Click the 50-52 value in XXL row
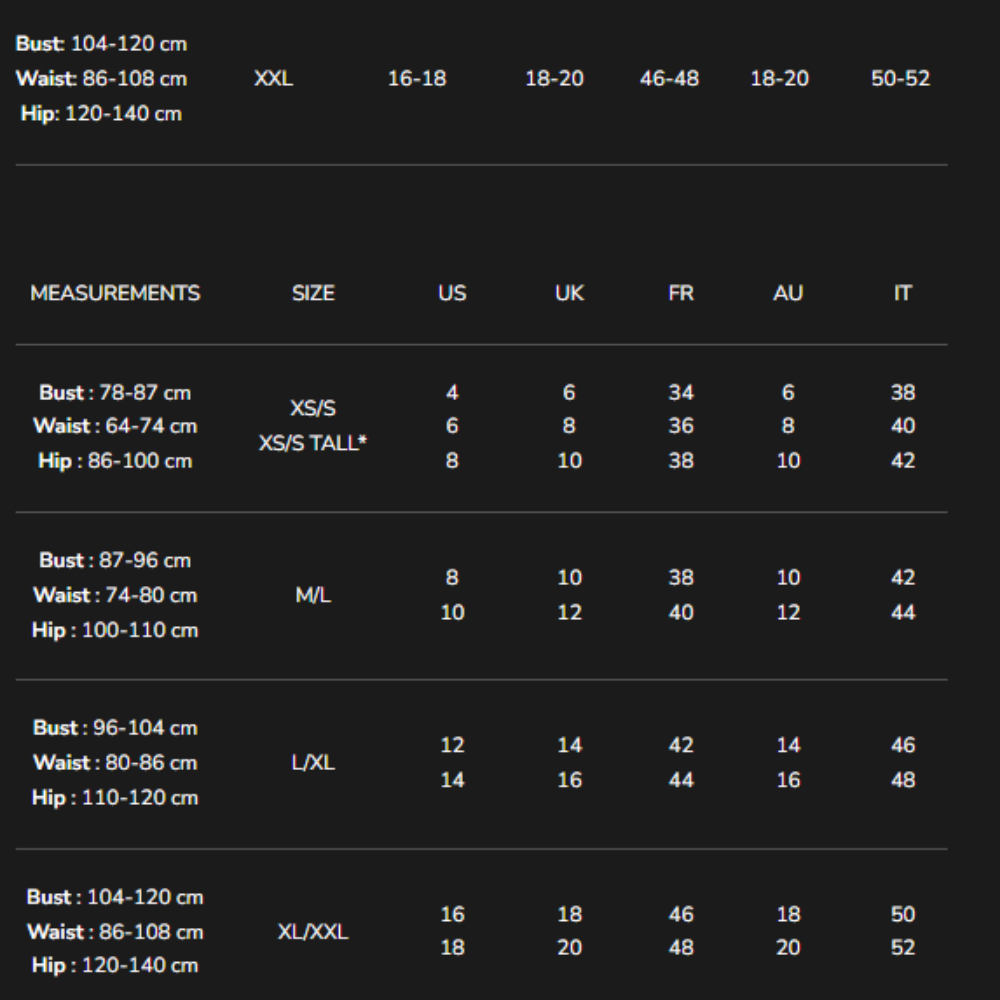The width and height of the screenshot is (1000, 1000). click(900, 78)
